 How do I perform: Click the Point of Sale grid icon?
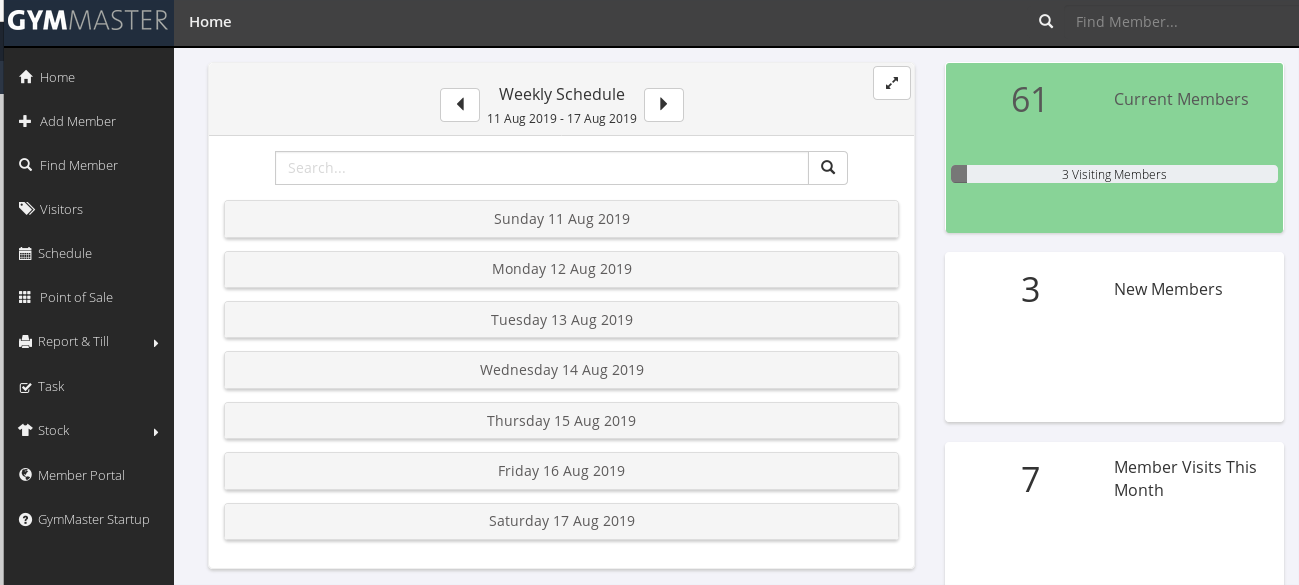(26, 297)
